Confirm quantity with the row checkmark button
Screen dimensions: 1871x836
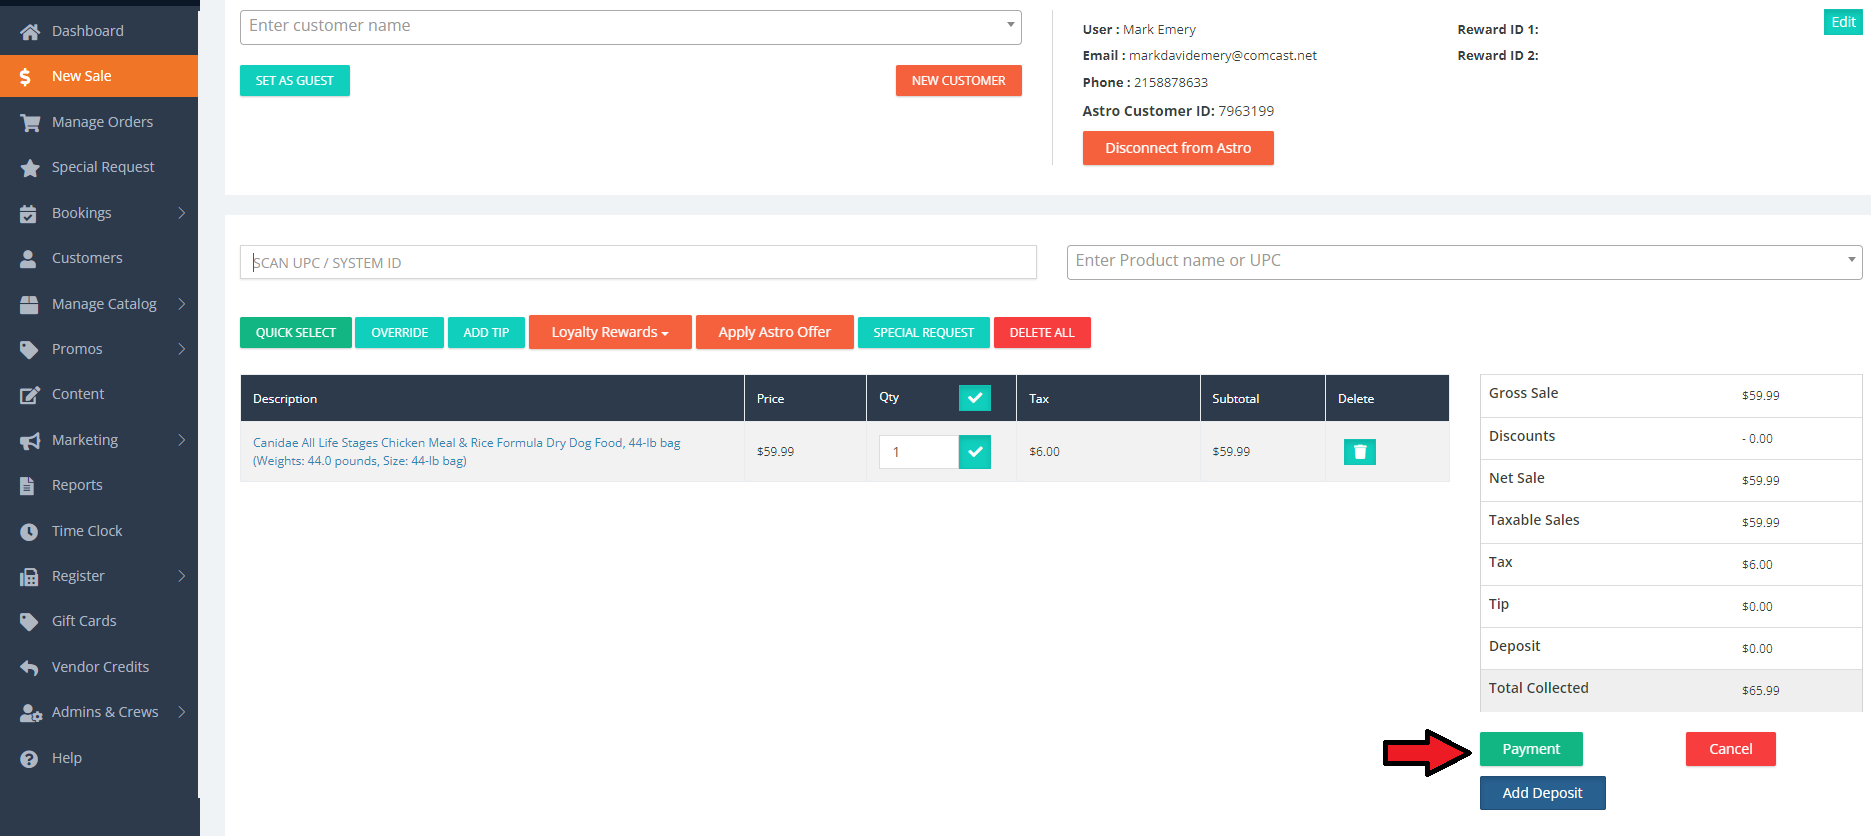click(x=974, y=452)
